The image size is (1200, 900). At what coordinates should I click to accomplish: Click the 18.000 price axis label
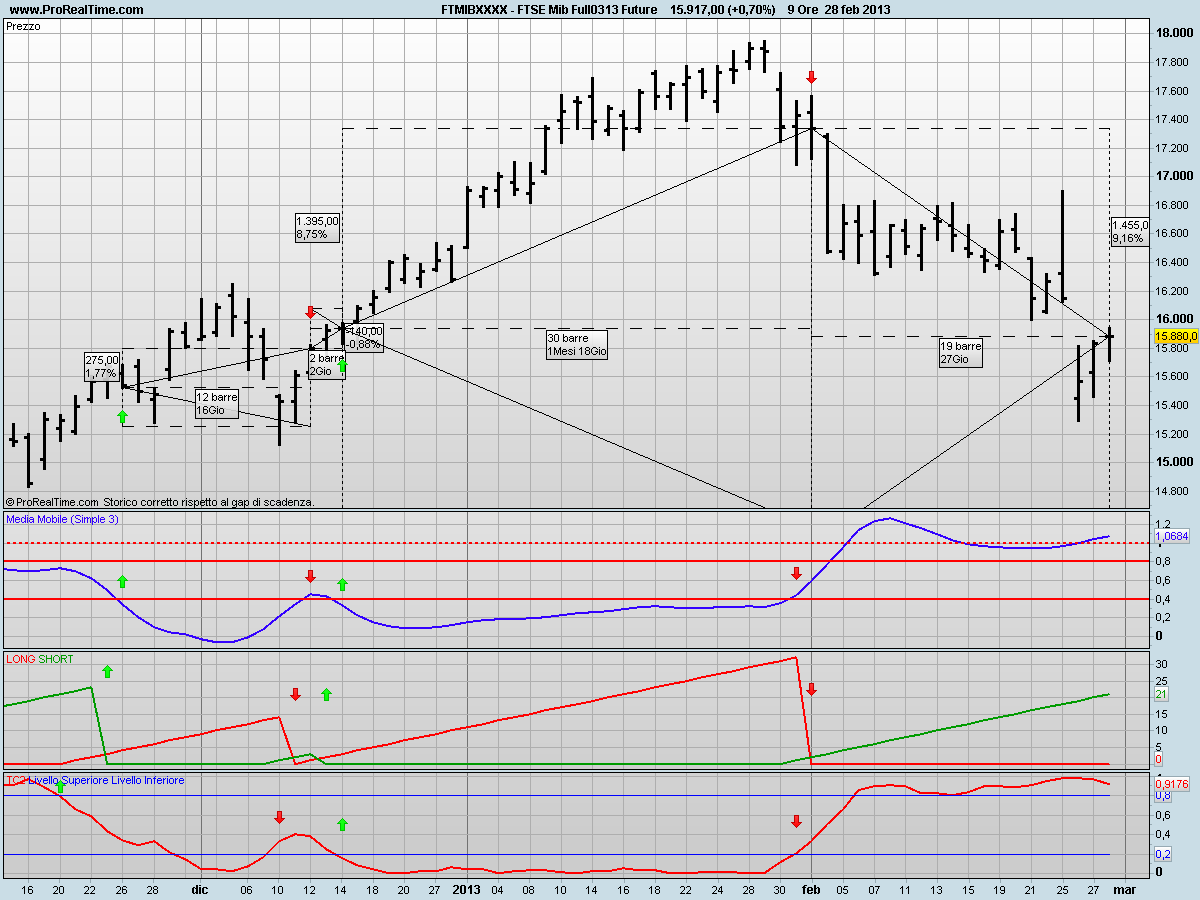pos(1174,33)
